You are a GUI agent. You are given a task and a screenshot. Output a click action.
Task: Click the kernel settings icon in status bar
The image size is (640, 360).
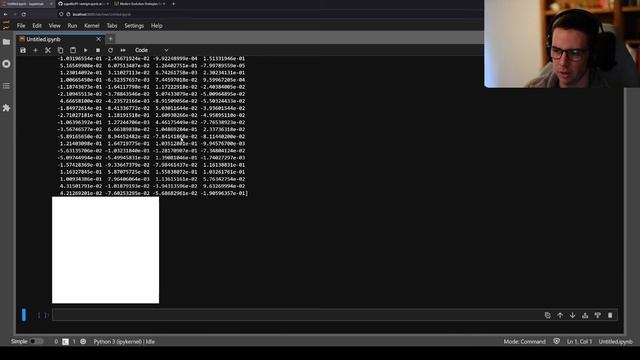83,341
